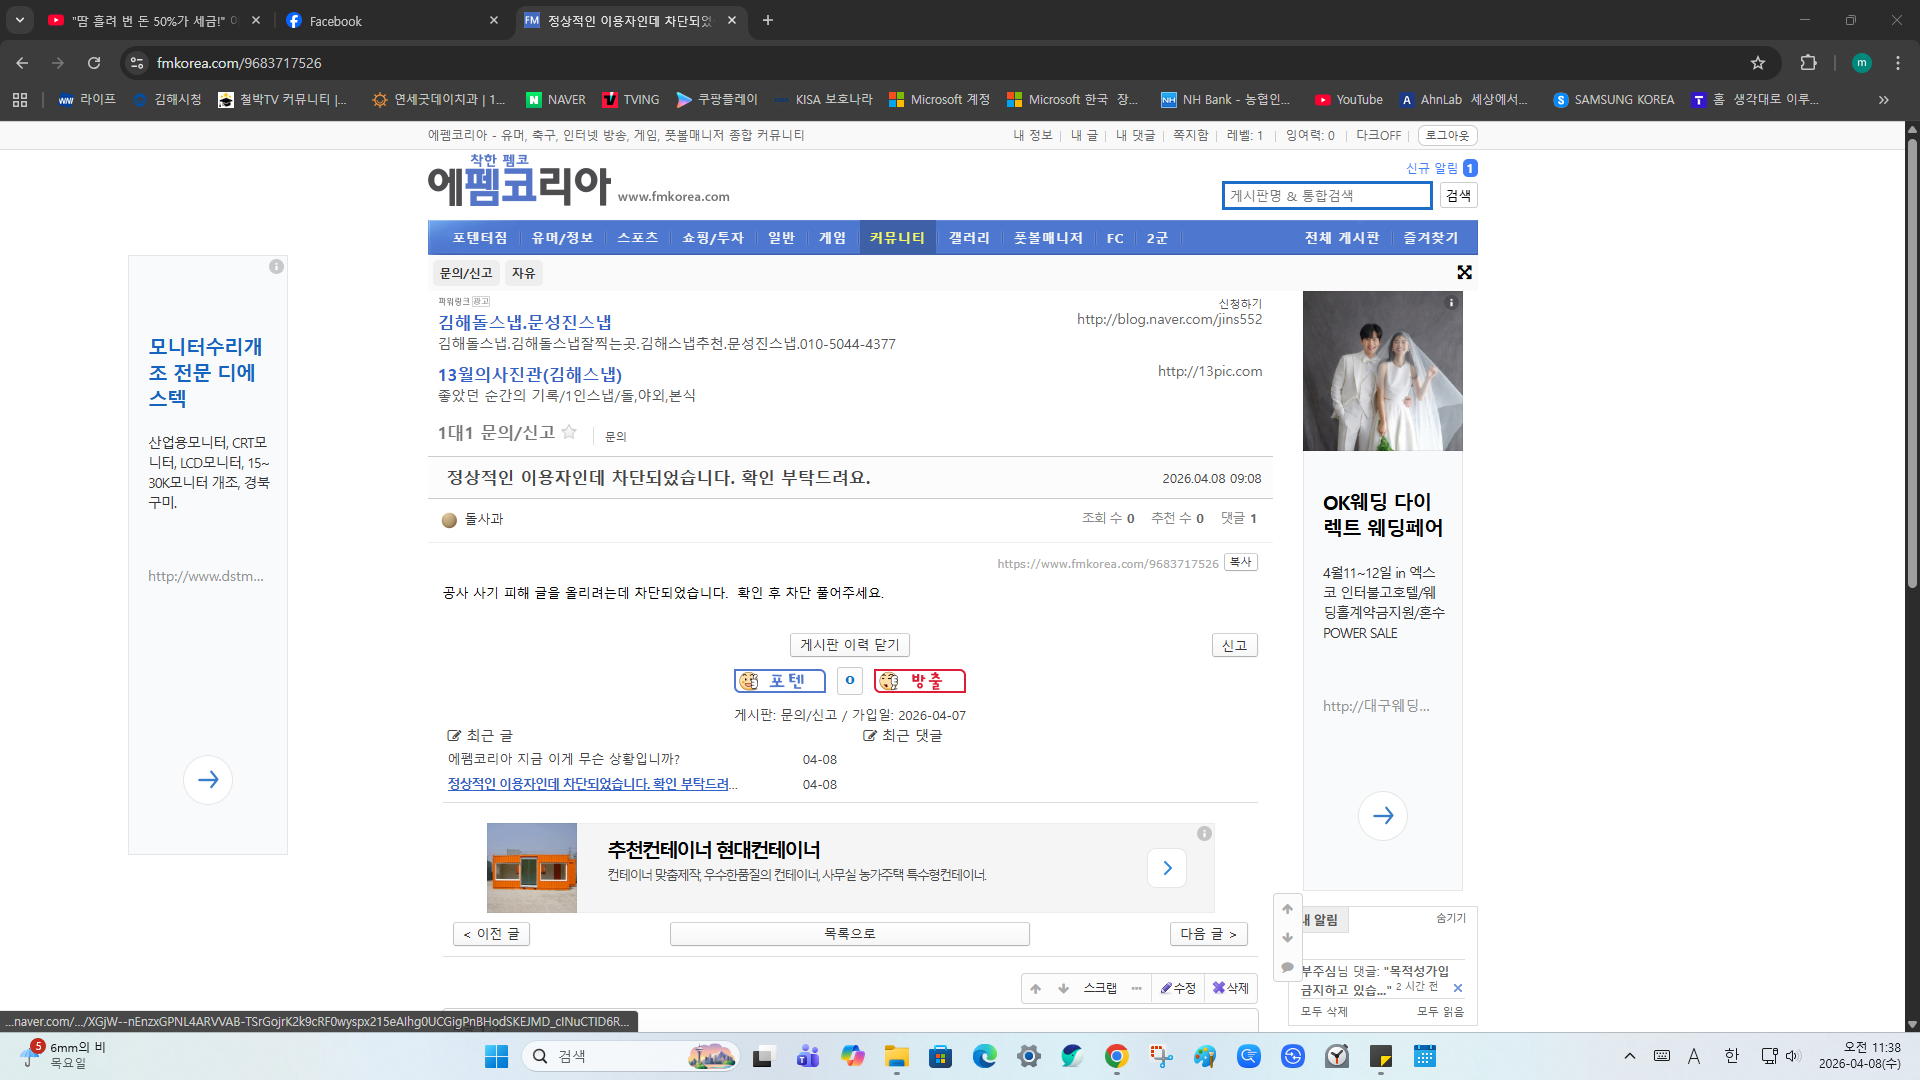Select the 문의/신고 board tab
Screen dimensions: 1920x1080
[466, 273]
